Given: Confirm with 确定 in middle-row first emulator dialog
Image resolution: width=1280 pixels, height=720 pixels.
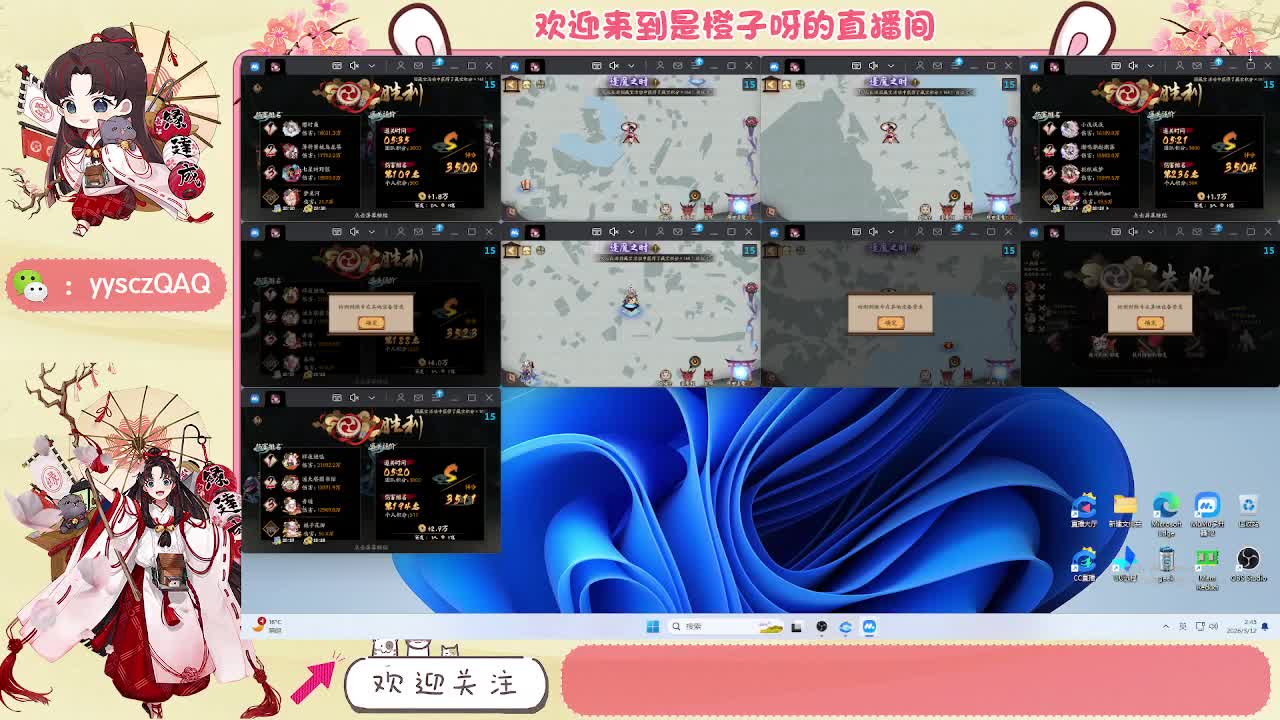Looking at the screenshot, I should pos(371,322).
